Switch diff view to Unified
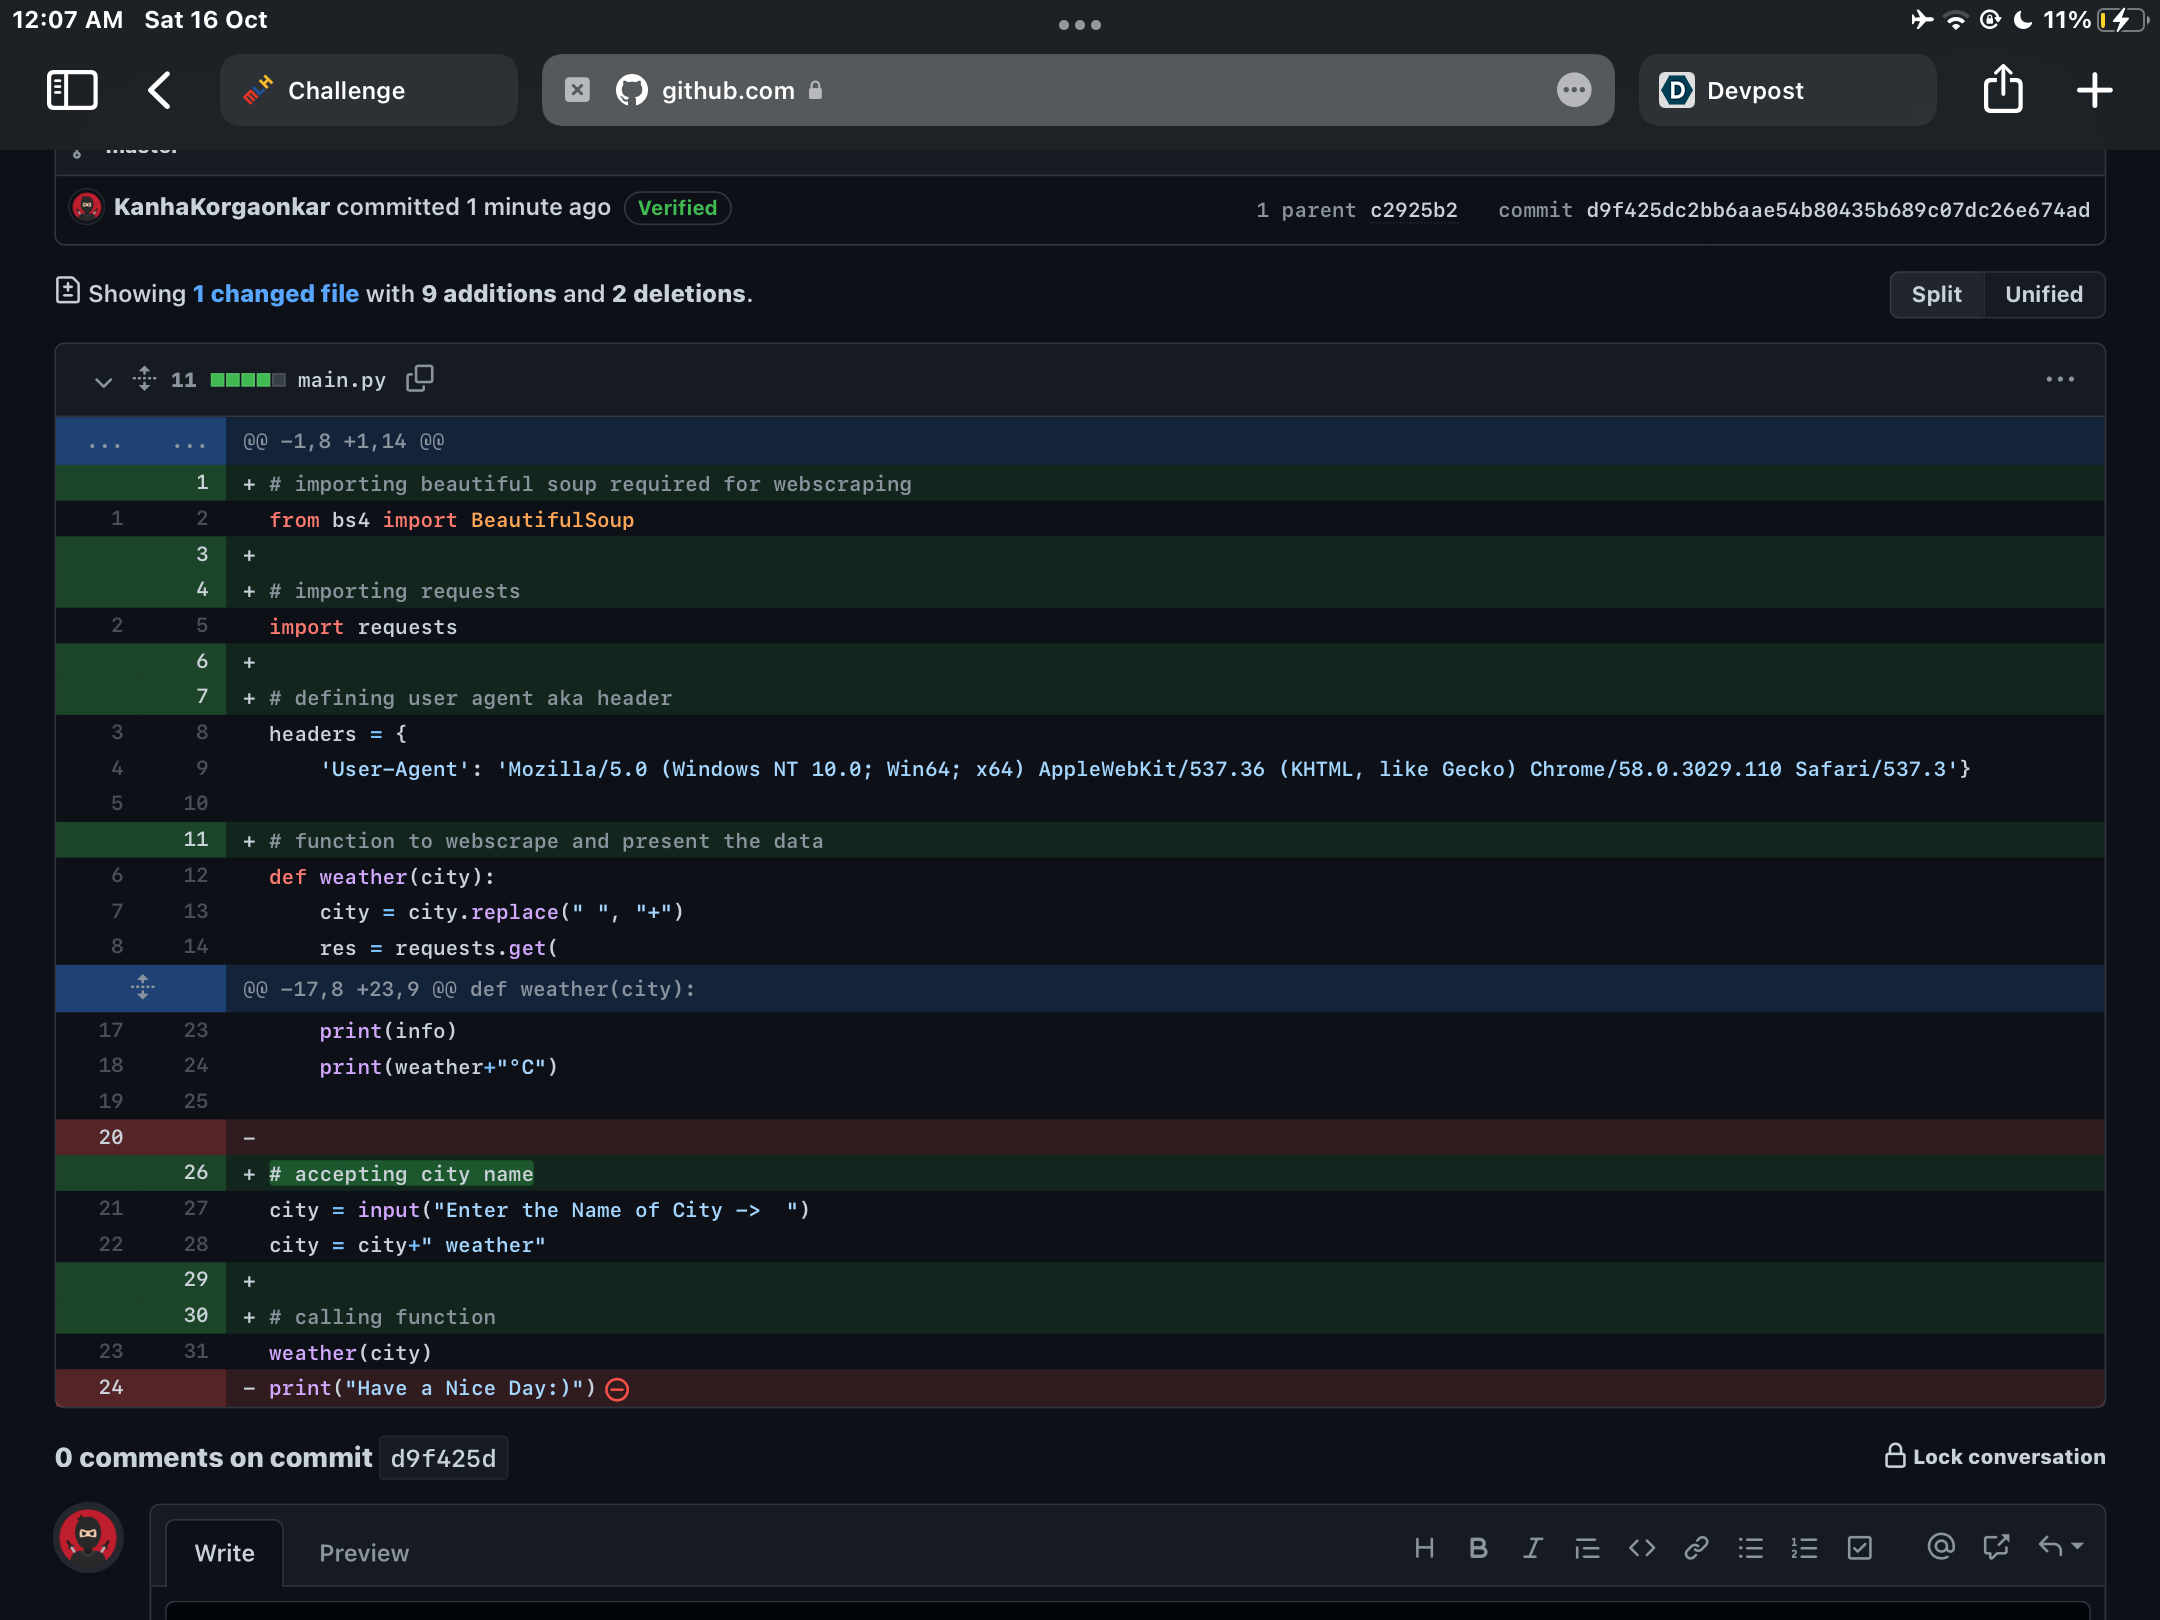Viewport: 2160px width, 1620px height. pos(2043,294)
